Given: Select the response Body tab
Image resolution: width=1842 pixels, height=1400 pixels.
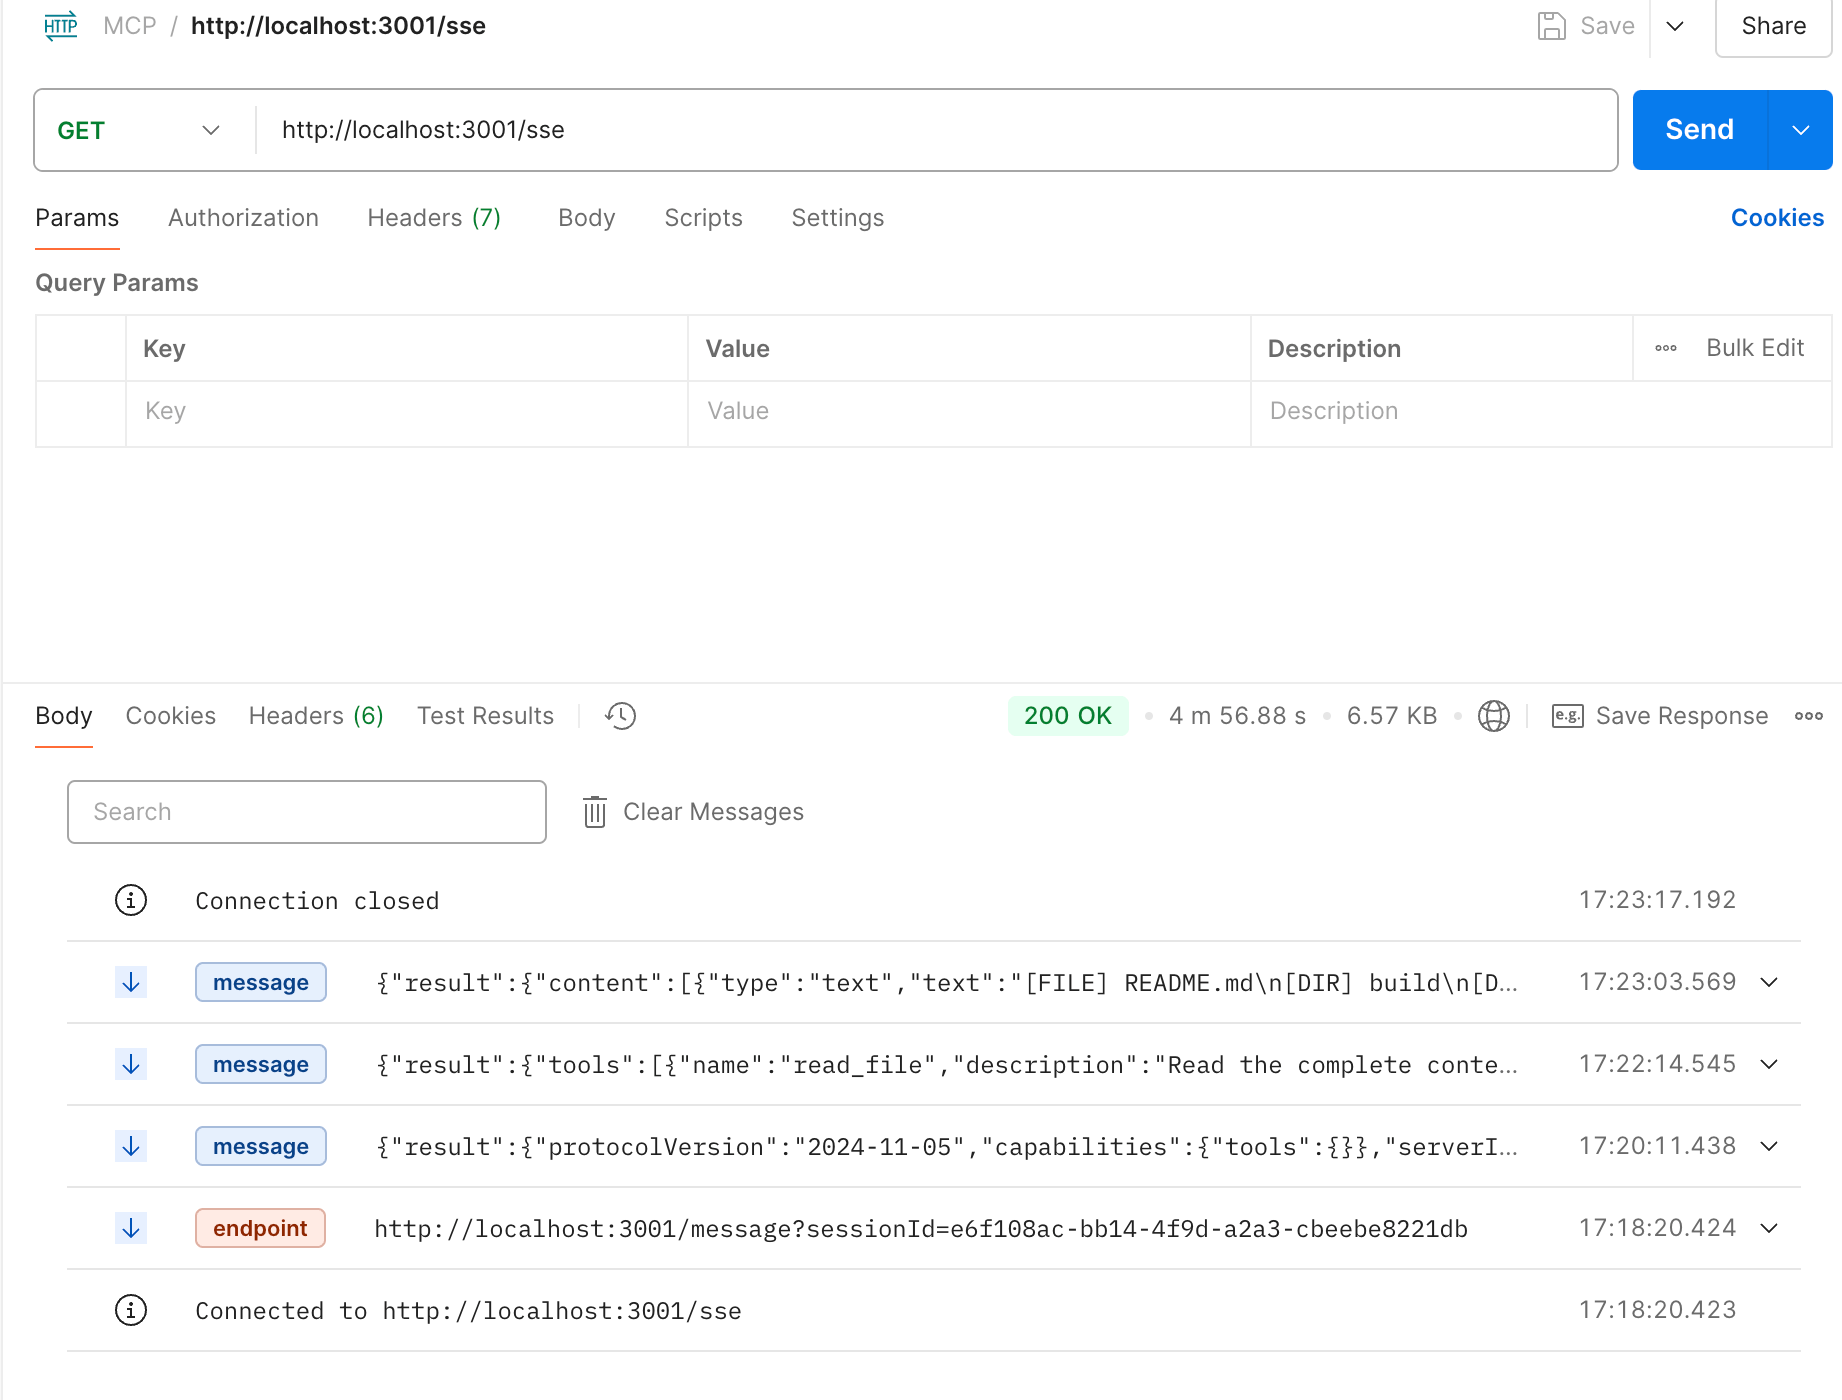Looking at the screenshot, I should coord(64,716).
